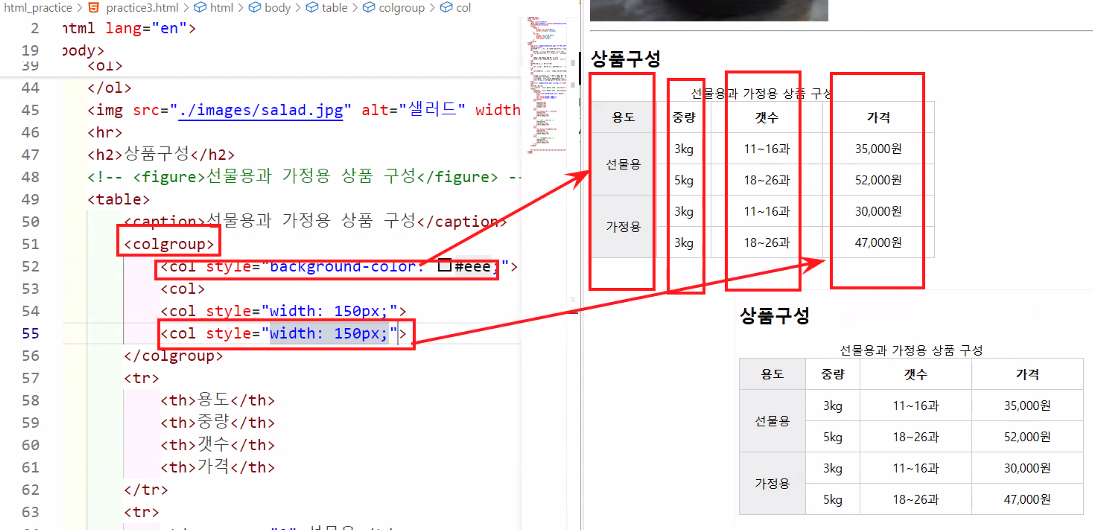Click the <table> tag on line 49
This screenshot has width=1093, height=530.
118,199
